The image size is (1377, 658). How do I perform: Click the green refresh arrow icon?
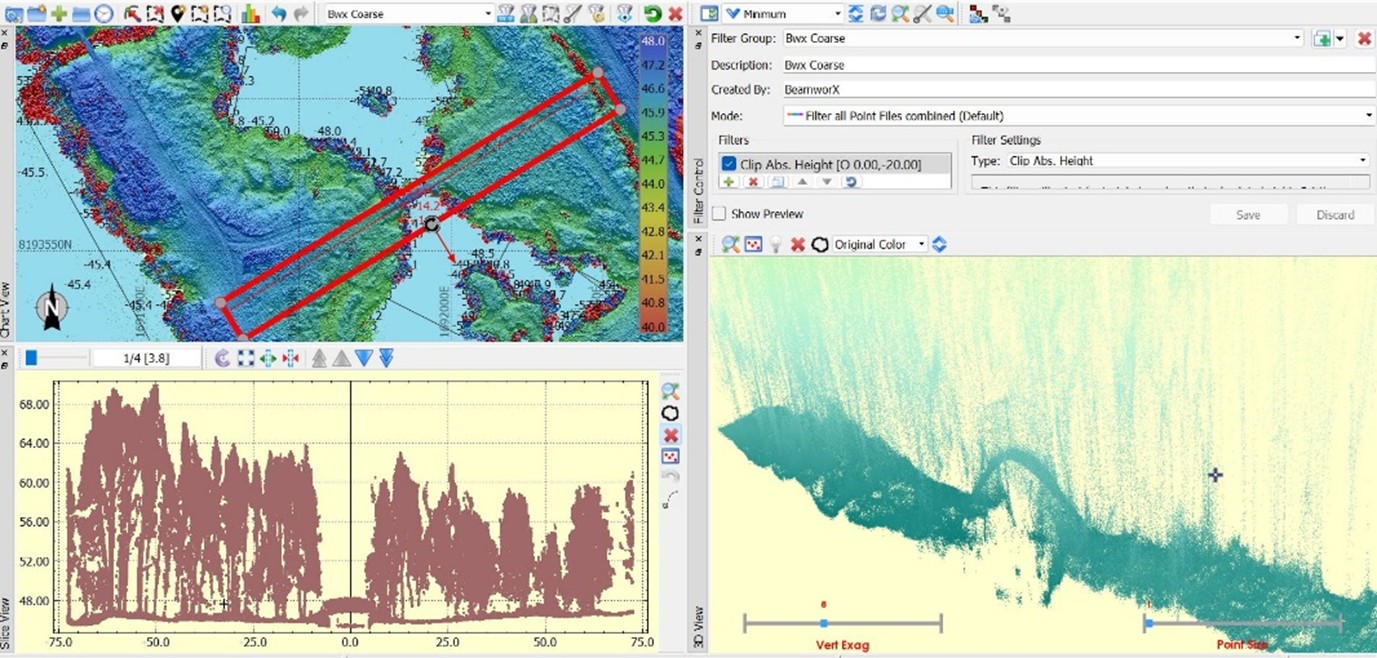click(652, 14)
